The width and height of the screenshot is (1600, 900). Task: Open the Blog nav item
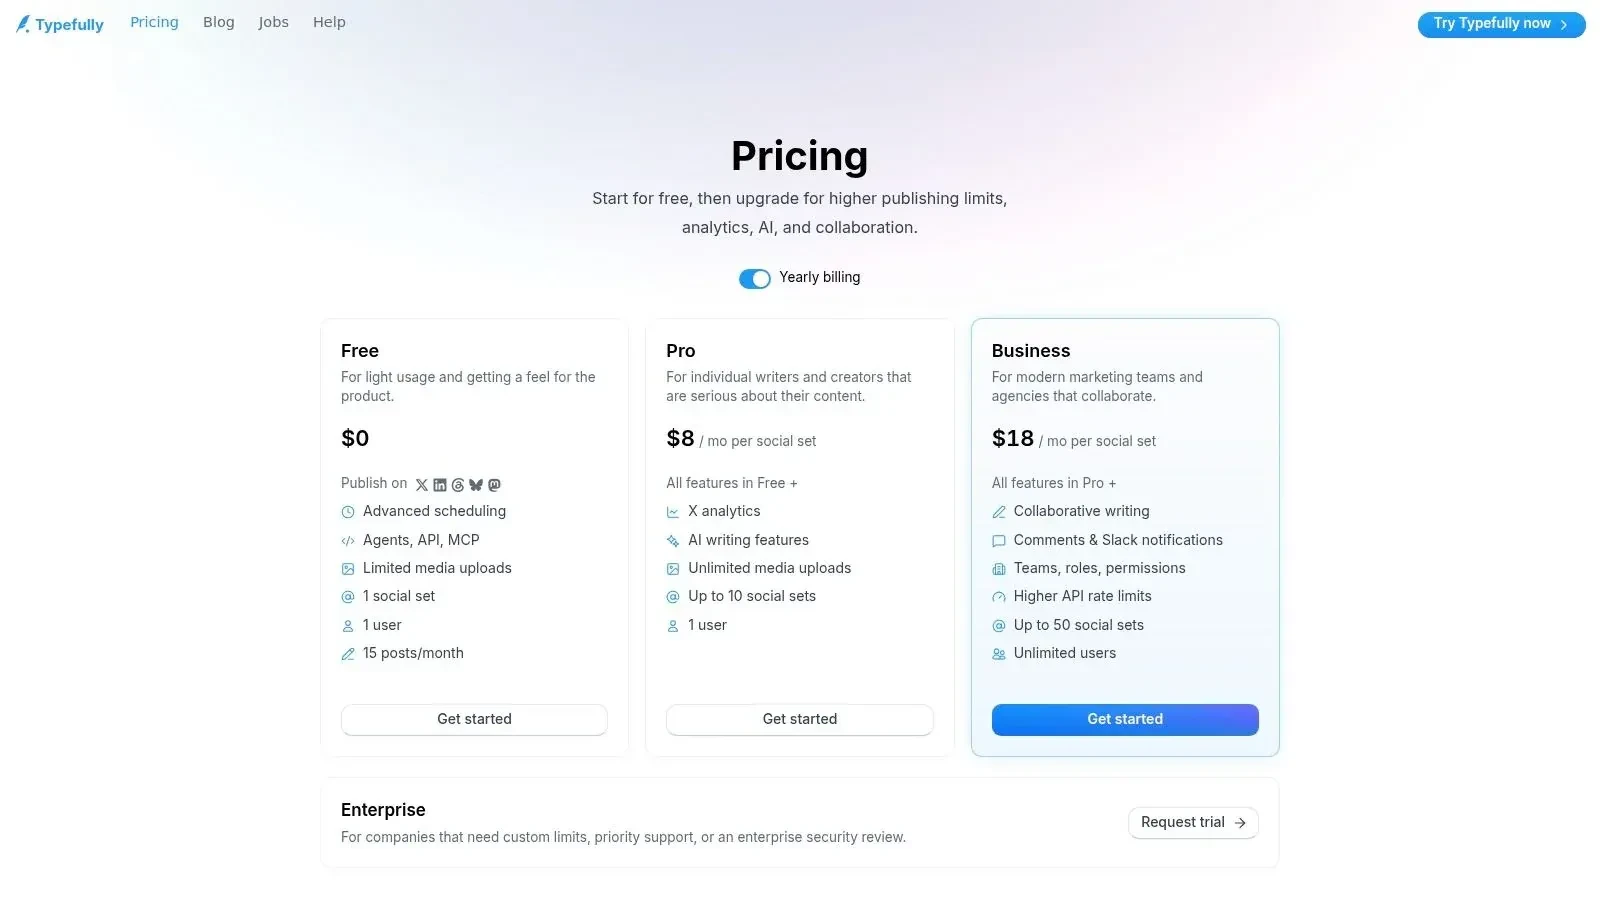218,22
